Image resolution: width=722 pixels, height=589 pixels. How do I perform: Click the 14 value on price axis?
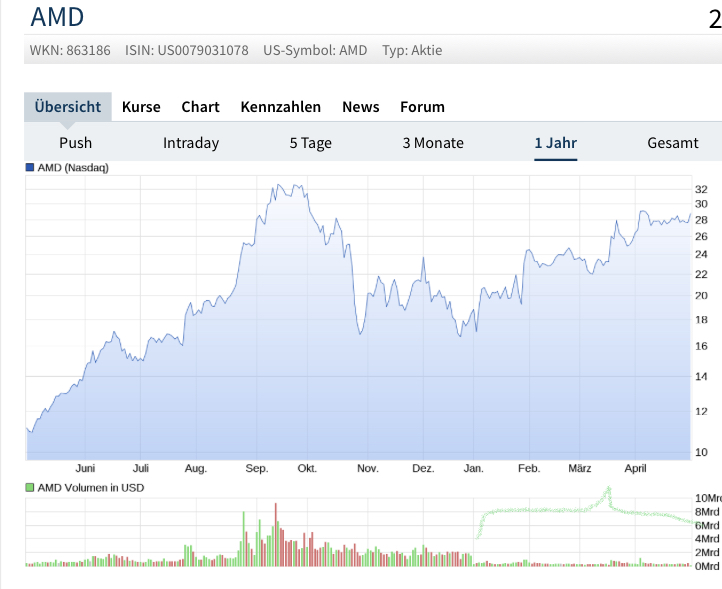click(x=701, y=376)
